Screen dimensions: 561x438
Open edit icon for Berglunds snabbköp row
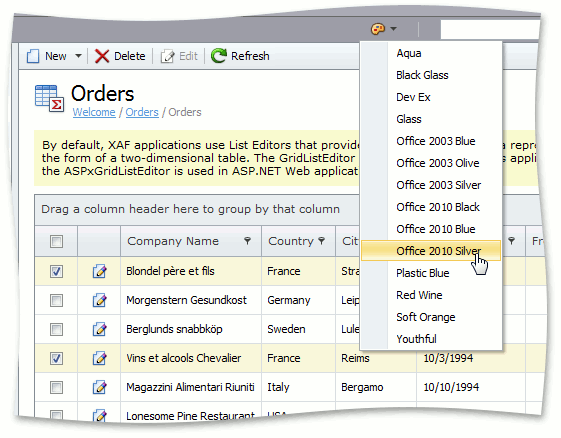(99, 329)
